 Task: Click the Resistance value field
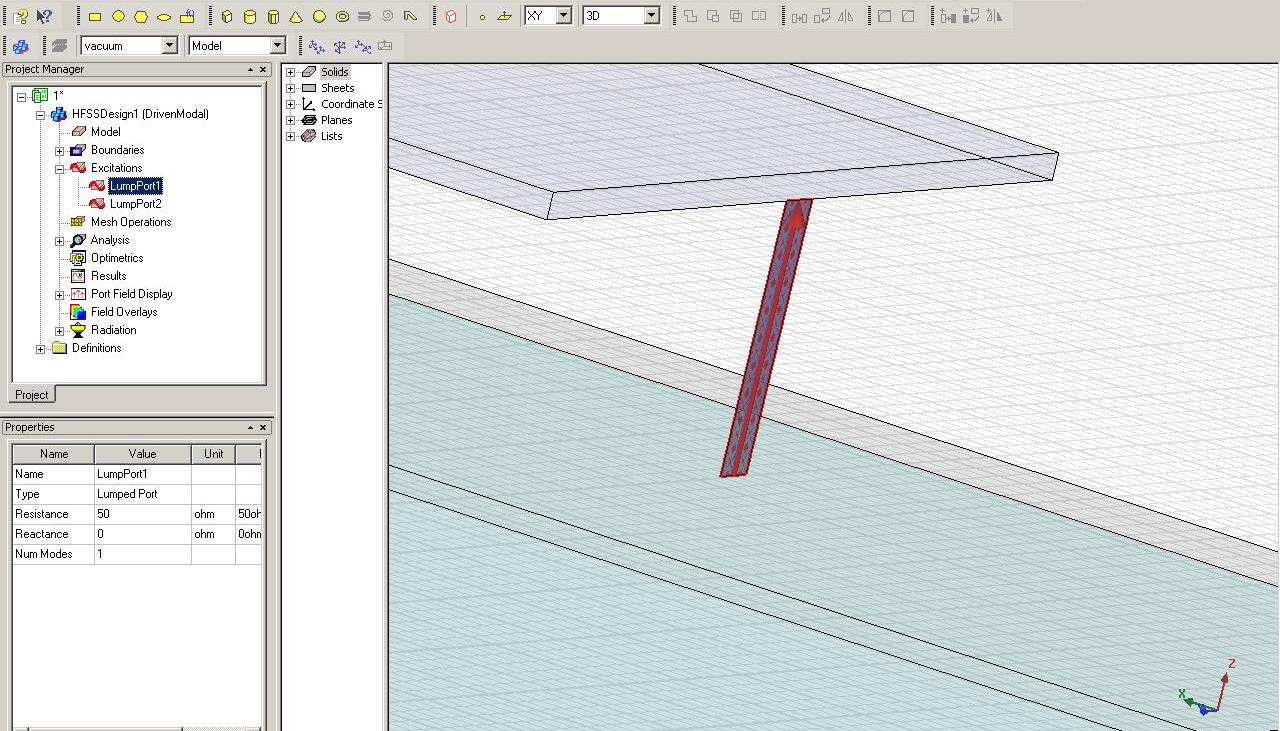pyautogui.click(x=142, y=514)
